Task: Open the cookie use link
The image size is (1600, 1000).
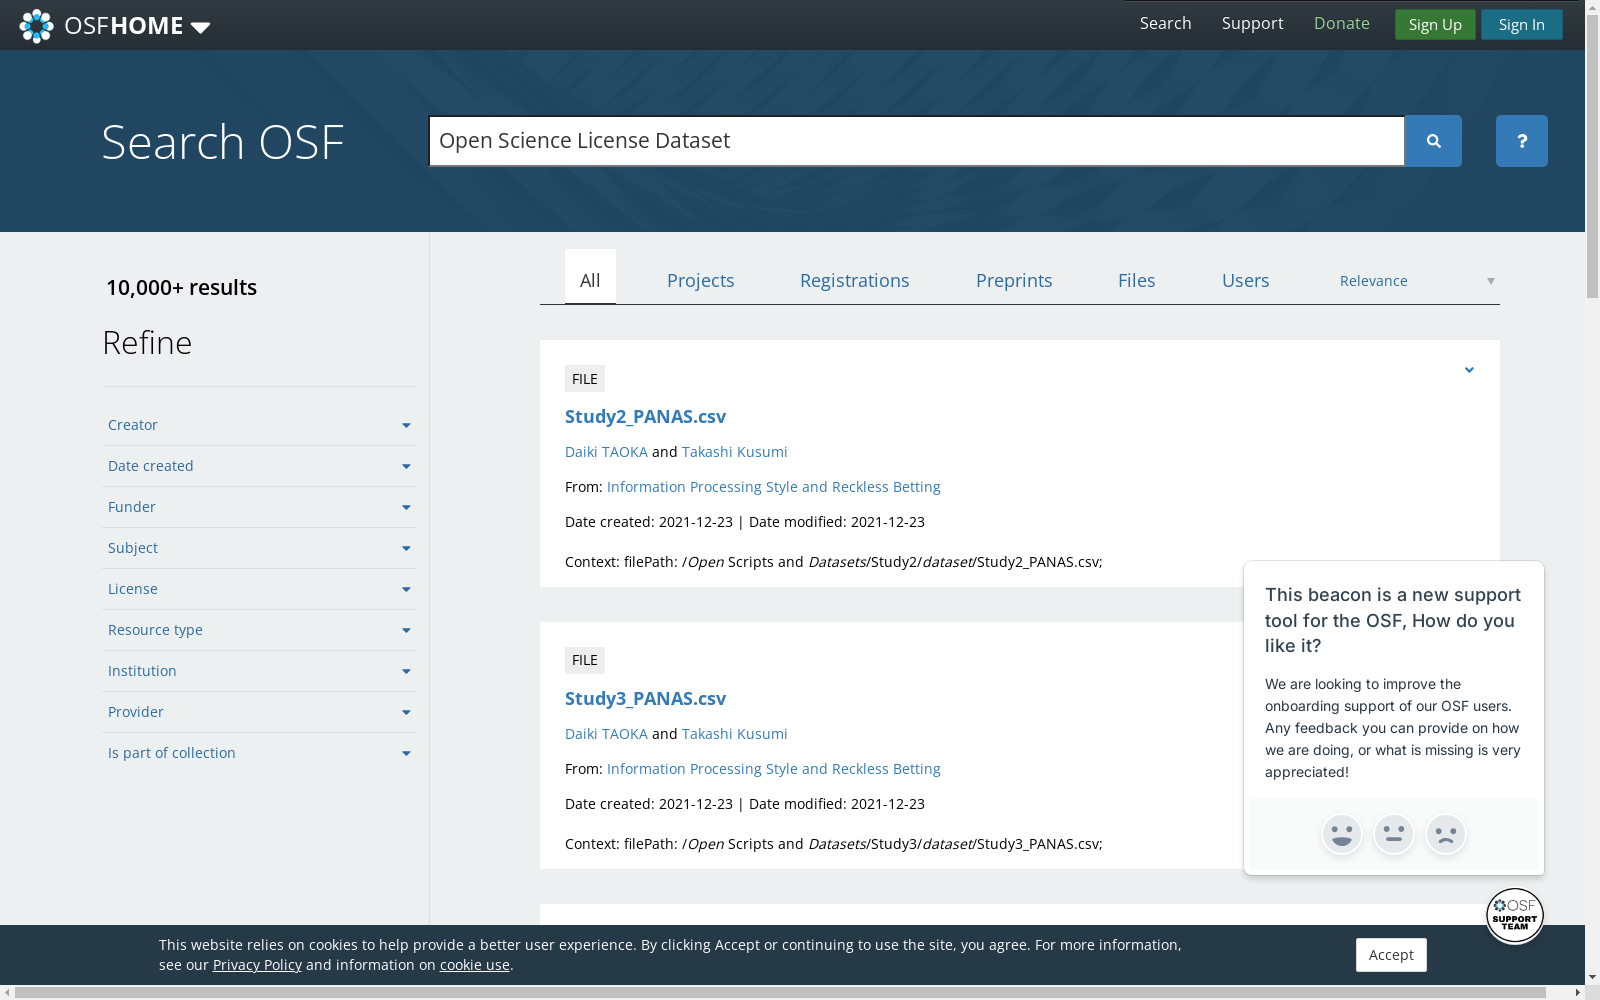Action: 475,965
